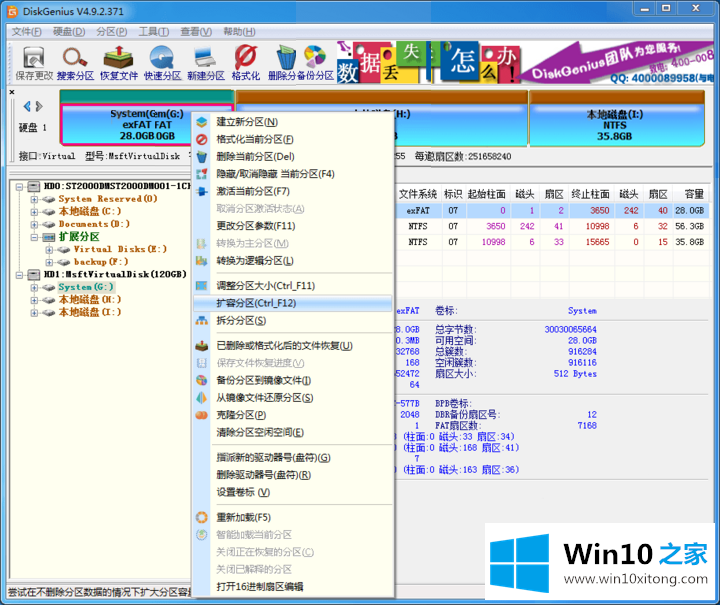
Task: Expand the System Reserved(0) tree node
Action: coord(34,199)
